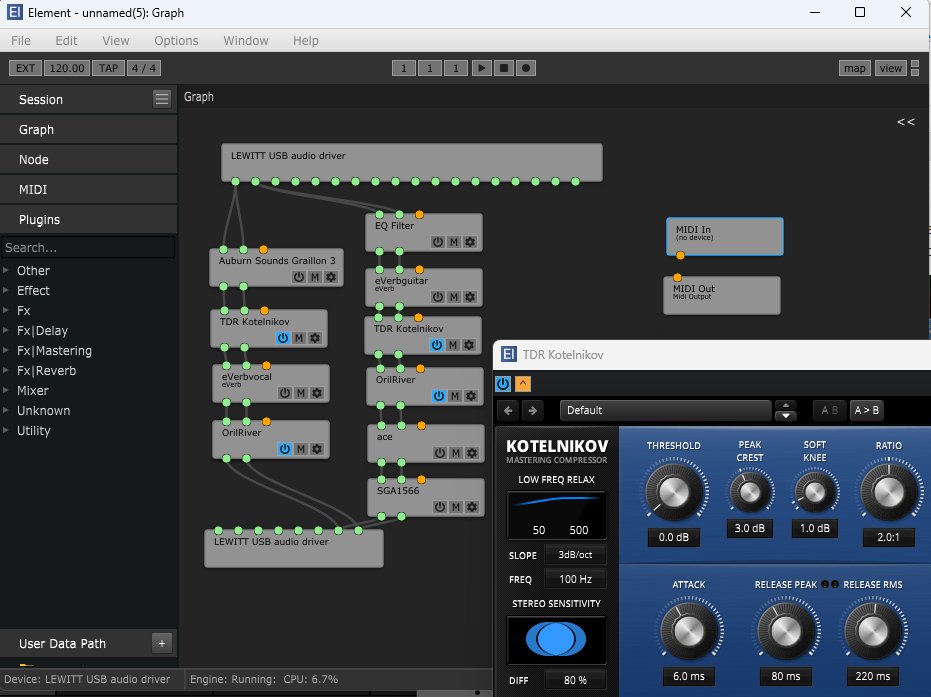Toggle power on SGA1566 node
Screen dimensions: 931x697
coord(439,507)
